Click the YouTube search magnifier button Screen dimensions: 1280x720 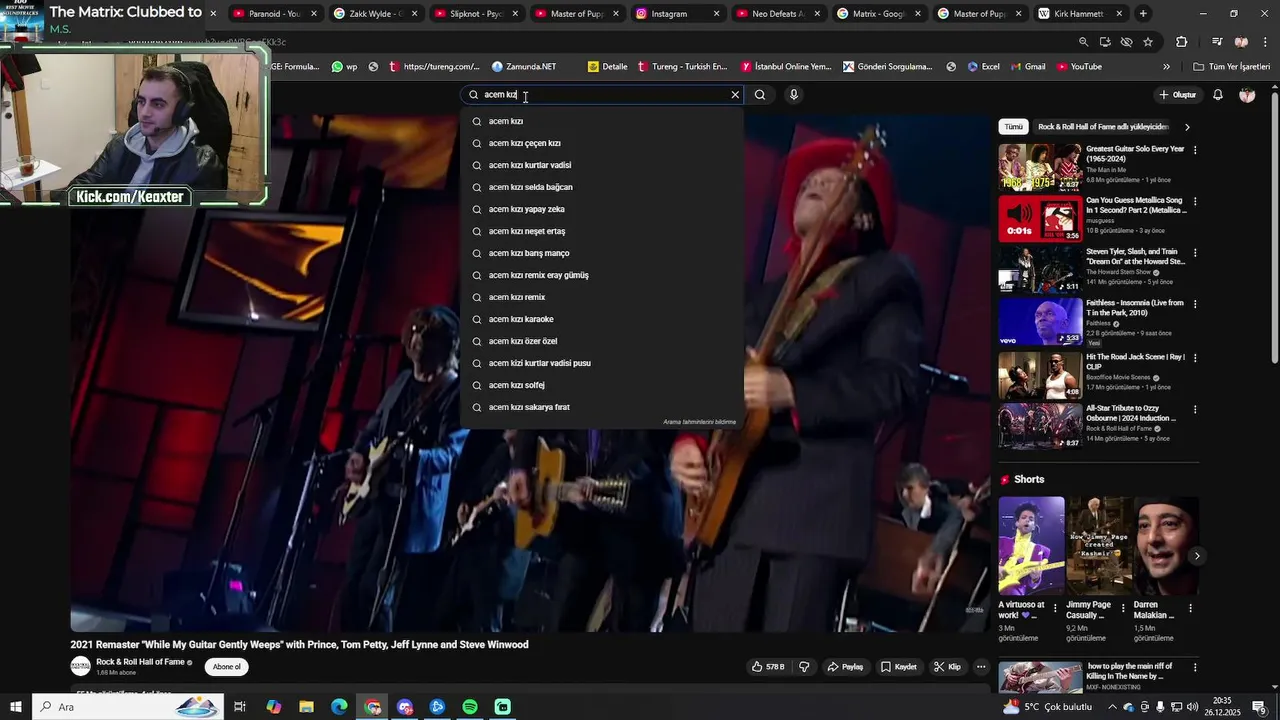click(x=760, y=95)
